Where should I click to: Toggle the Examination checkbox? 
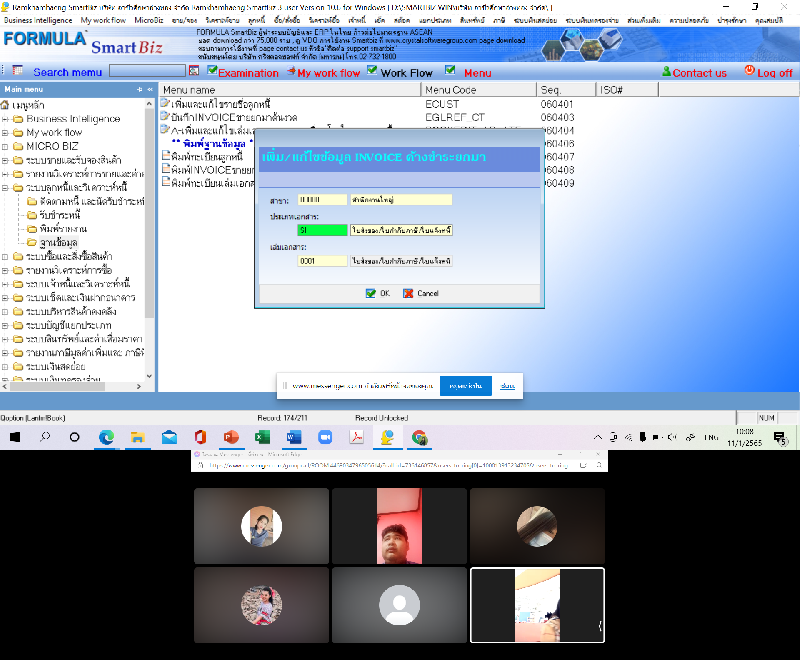coord(212,71)
